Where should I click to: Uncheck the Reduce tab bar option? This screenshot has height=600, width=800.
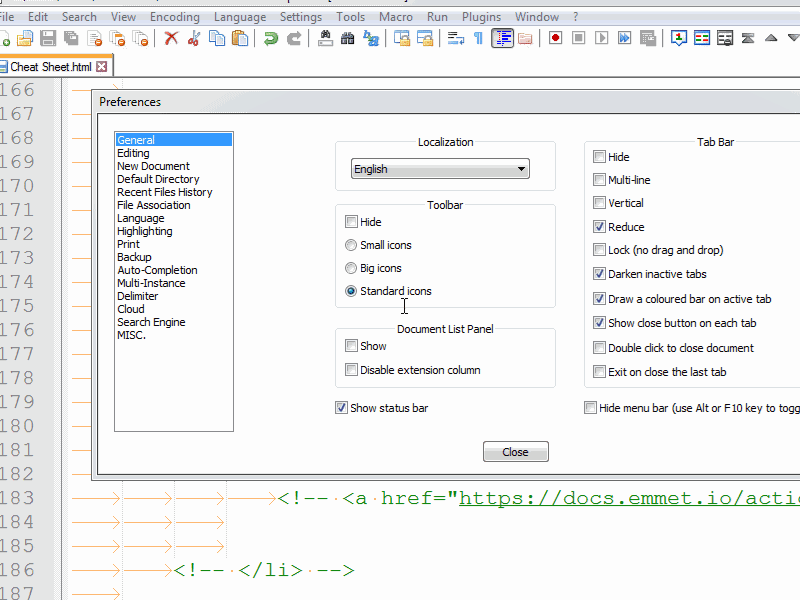click(599, 227)
